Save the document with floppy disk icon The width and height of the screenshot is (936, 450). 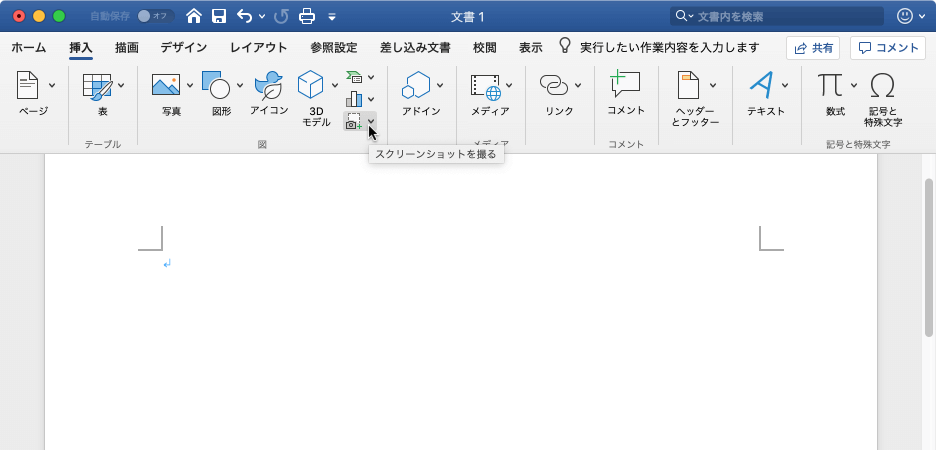[219, 16]
